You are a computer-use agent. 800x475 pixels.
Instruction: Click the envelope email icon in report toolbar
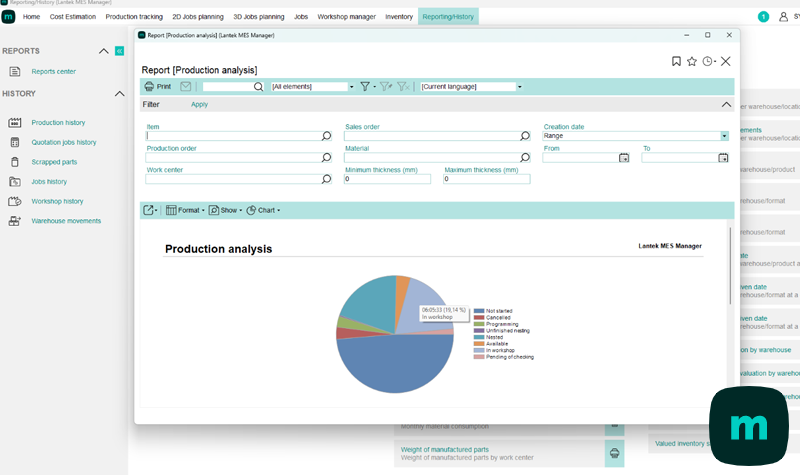click(x=186, y=86)
